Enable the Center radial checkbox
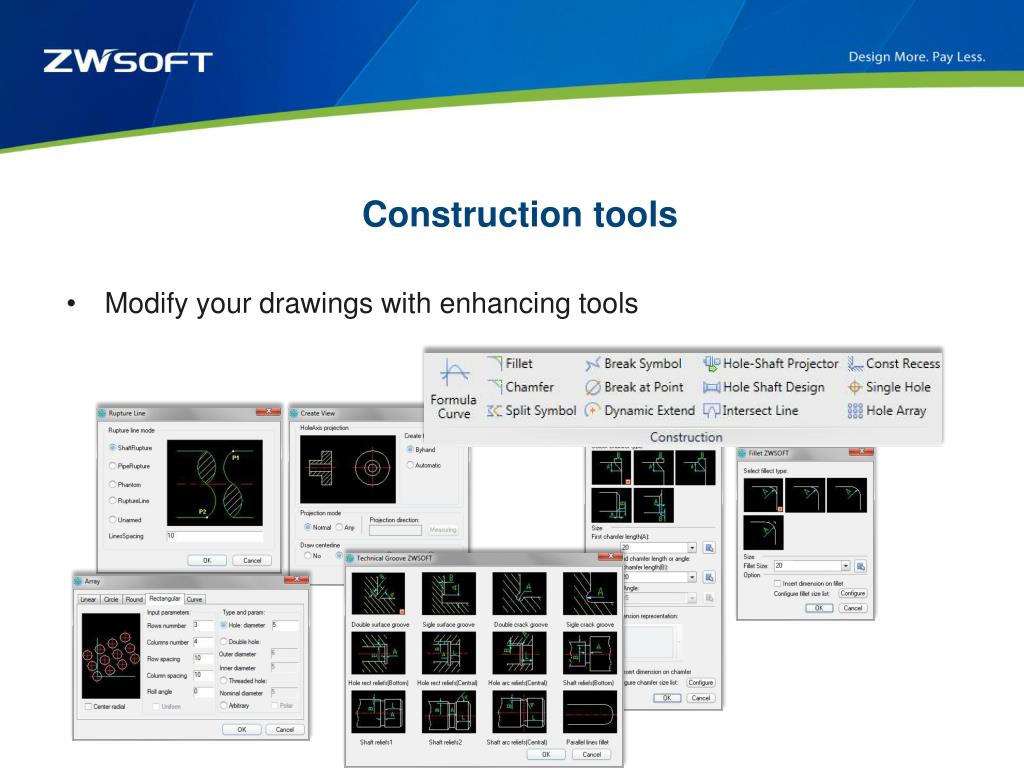Screen dimensions: 1024x768 (x=88, y=707)
